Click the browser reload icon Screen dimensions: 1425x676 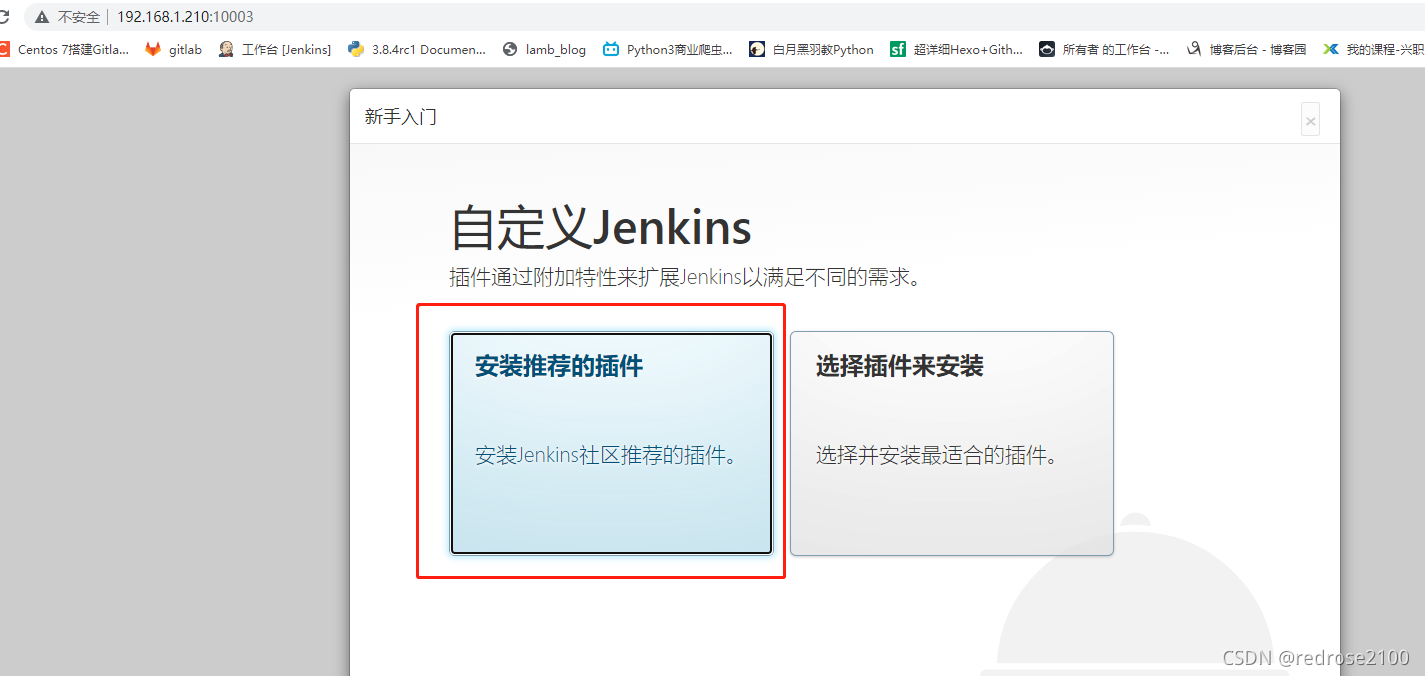[4, 17]
